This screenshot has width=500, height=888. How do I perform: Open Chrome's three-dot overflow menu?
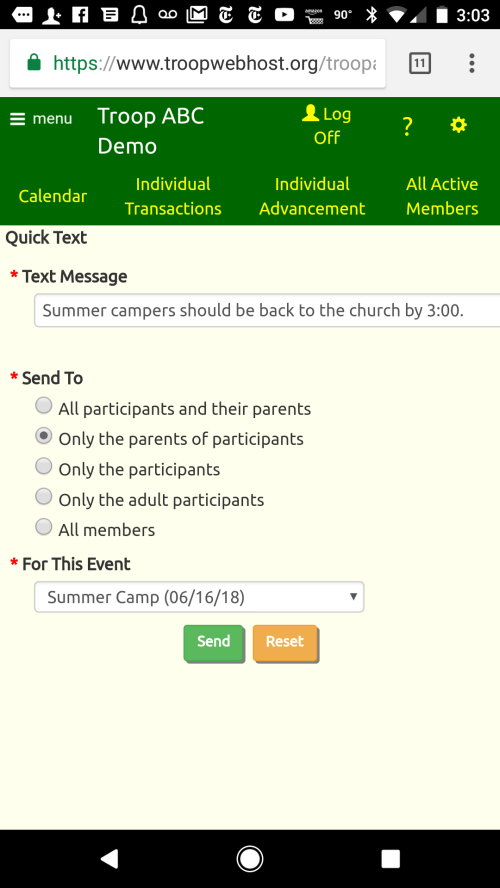(x=471, y=63)
